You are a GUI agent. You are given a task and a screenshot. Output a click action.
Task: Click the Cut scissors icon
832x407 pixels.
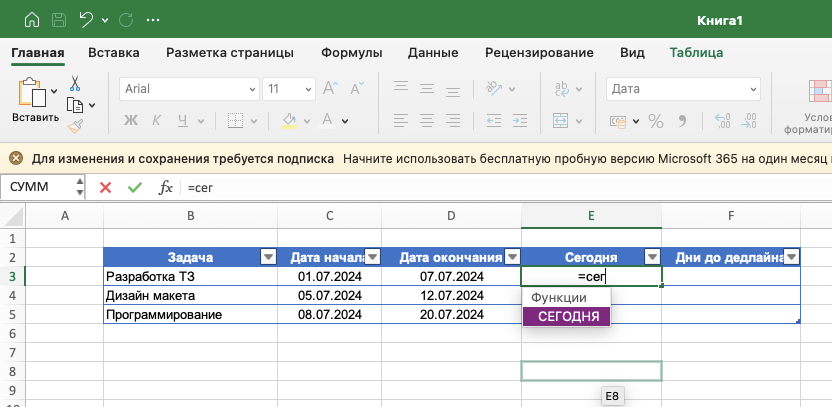(x=75, y=83)
